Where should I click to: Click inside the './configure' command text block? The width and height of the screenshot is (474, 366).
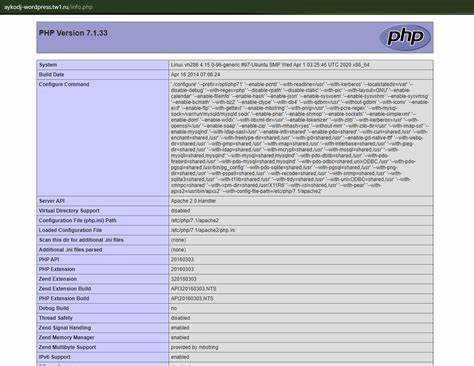pos(299,138)
